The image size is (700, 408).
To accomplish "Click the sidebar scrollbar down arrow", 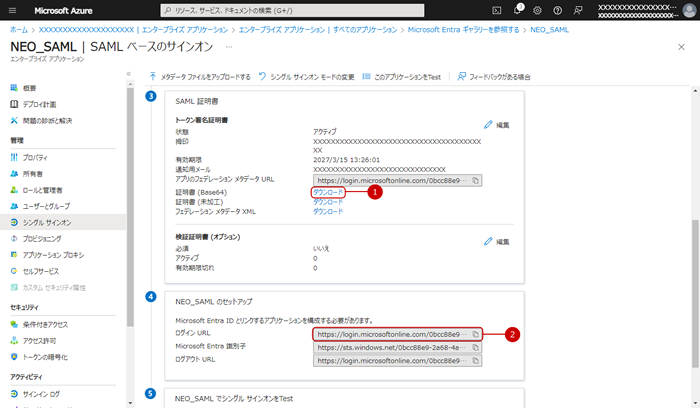I will tap(130, 403).
